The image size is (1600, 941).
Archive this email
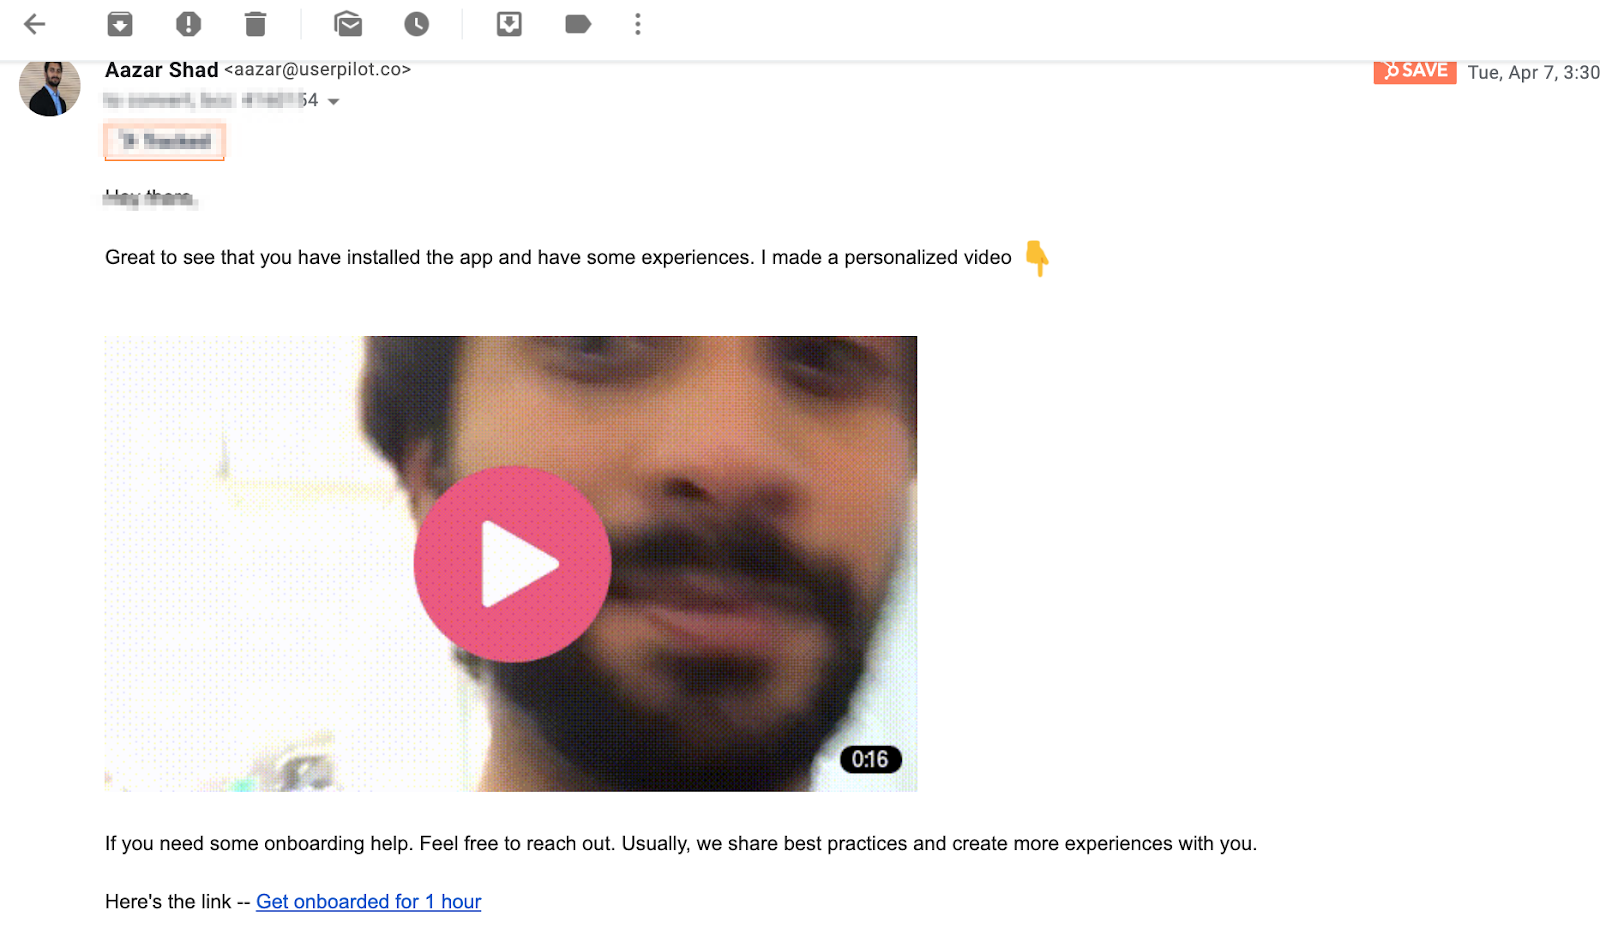tap(120, 24)
